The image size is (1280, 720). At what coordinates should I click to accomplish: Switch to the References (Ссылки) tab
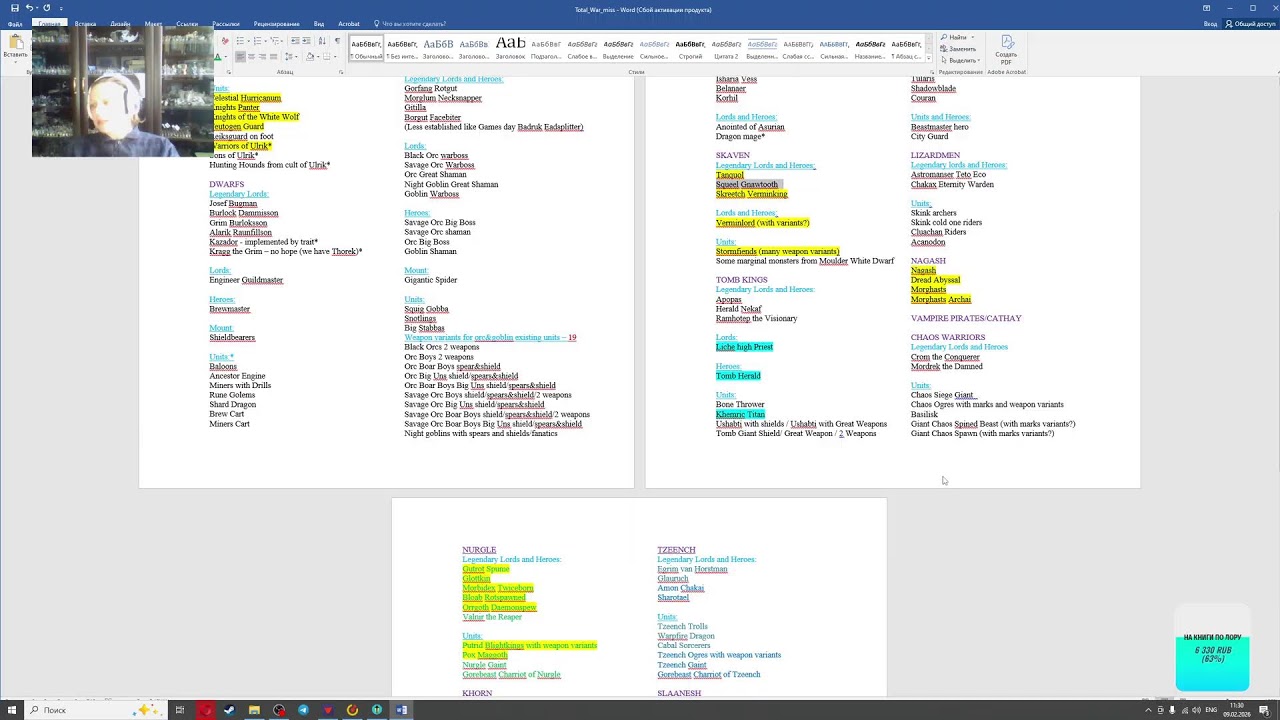click(x=187, y=24)
